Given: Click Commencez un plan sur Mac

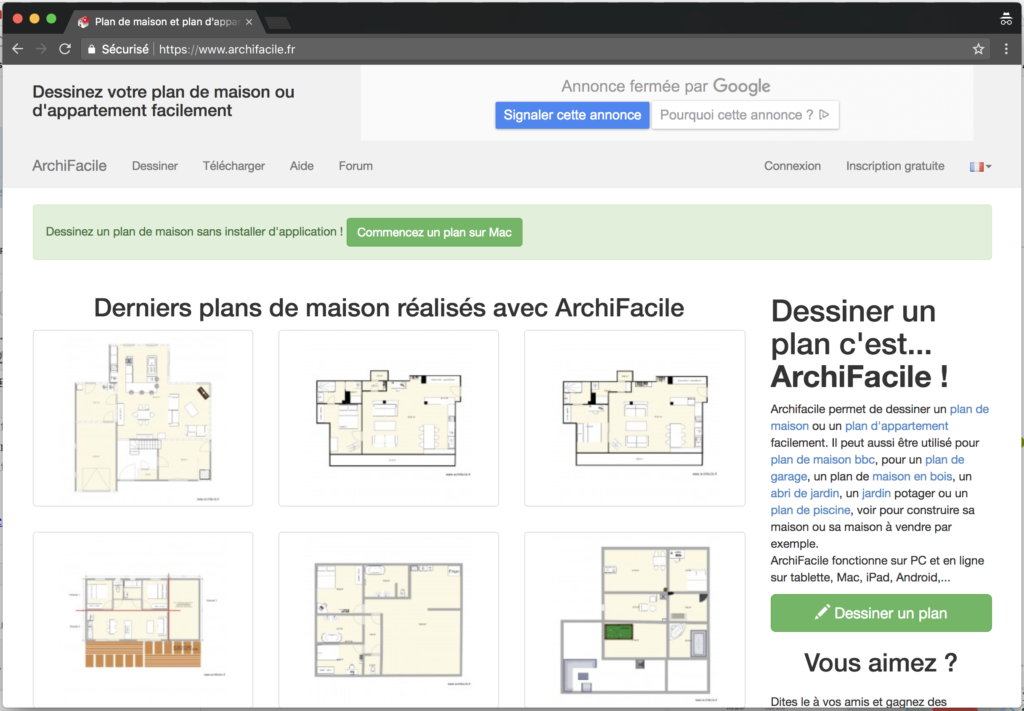Looking at the screenshot, I should (434, 232).
